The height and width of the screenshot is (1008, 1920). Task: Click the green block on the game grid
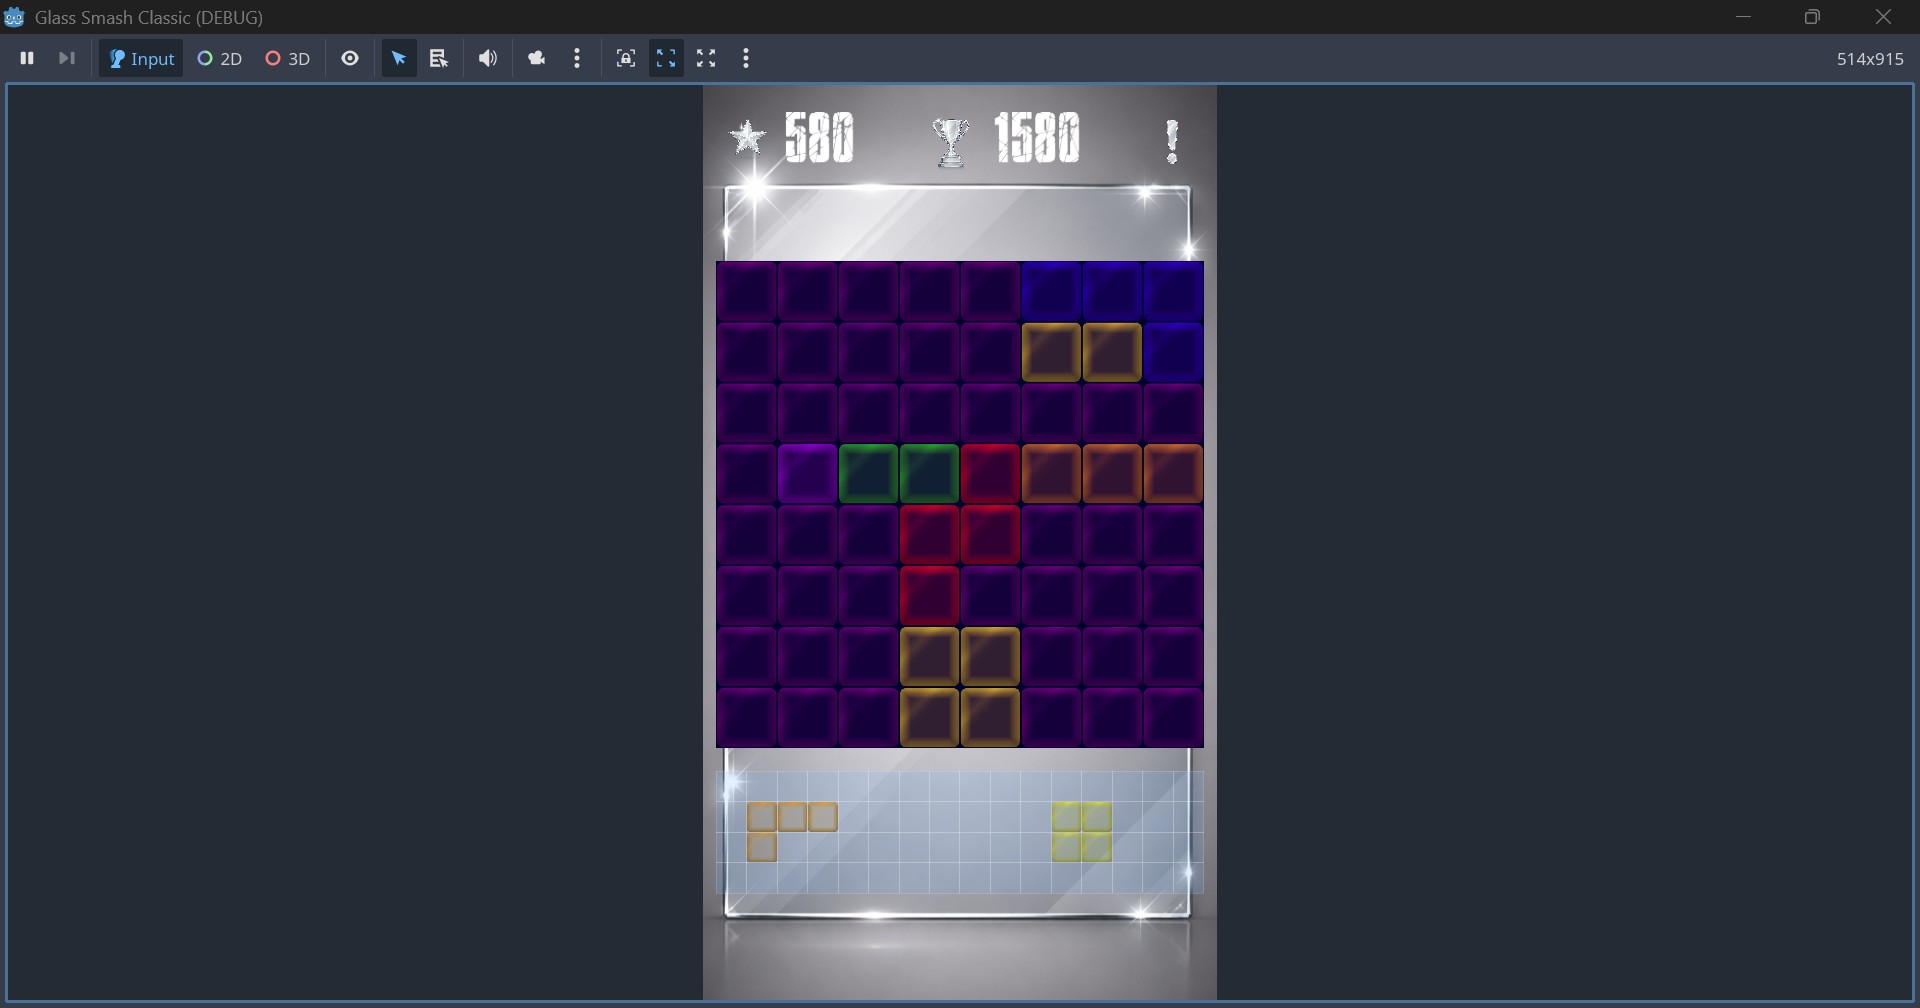click(x=866, y=473)
